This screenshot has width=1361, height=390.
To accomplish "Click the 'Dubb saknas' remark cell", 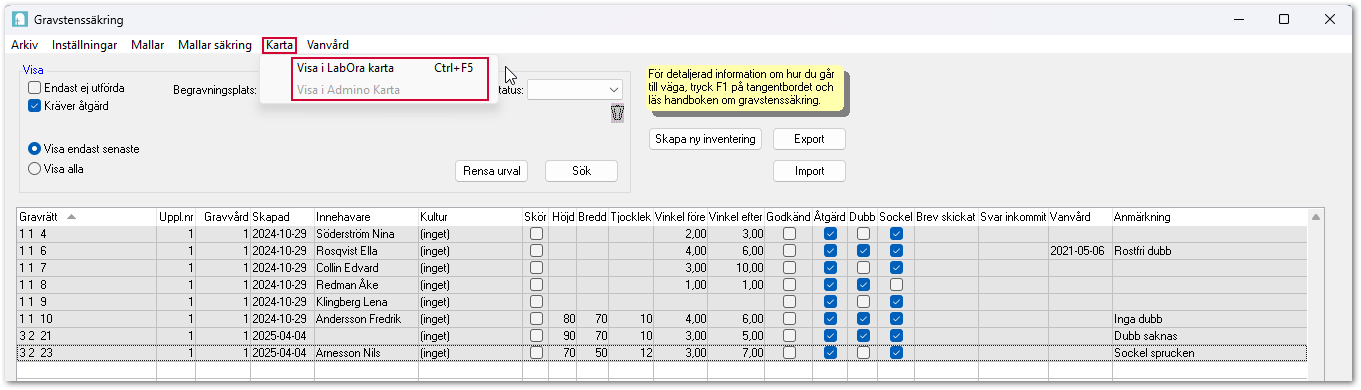I will pyautogui.click(x=1210, y=336).
